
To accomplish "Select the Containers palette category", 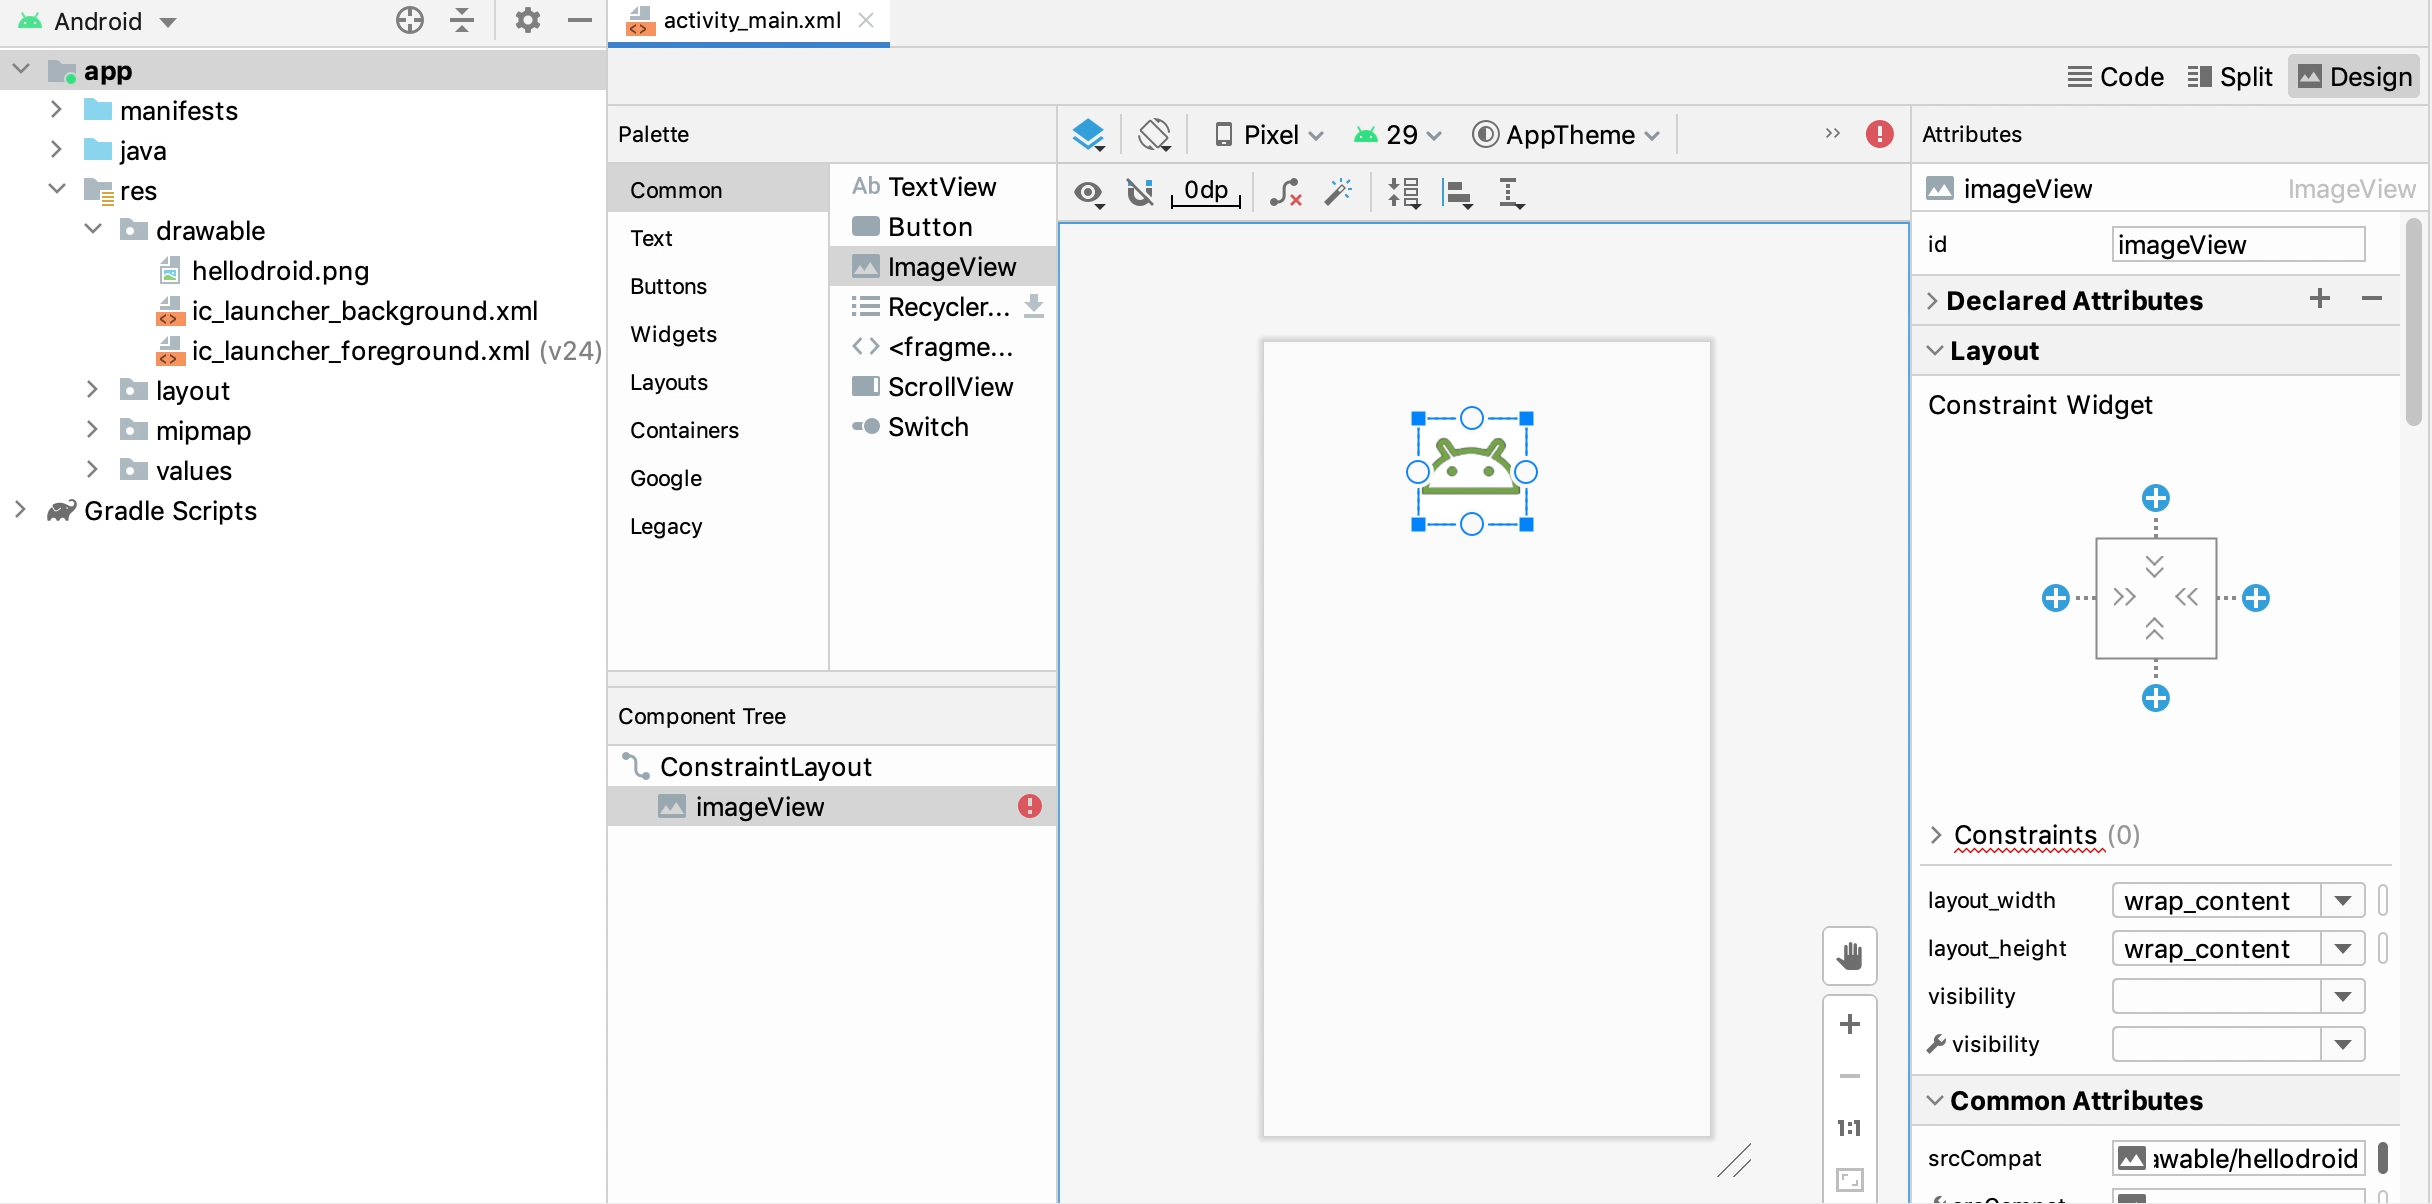I will click(x=718, y=430).
